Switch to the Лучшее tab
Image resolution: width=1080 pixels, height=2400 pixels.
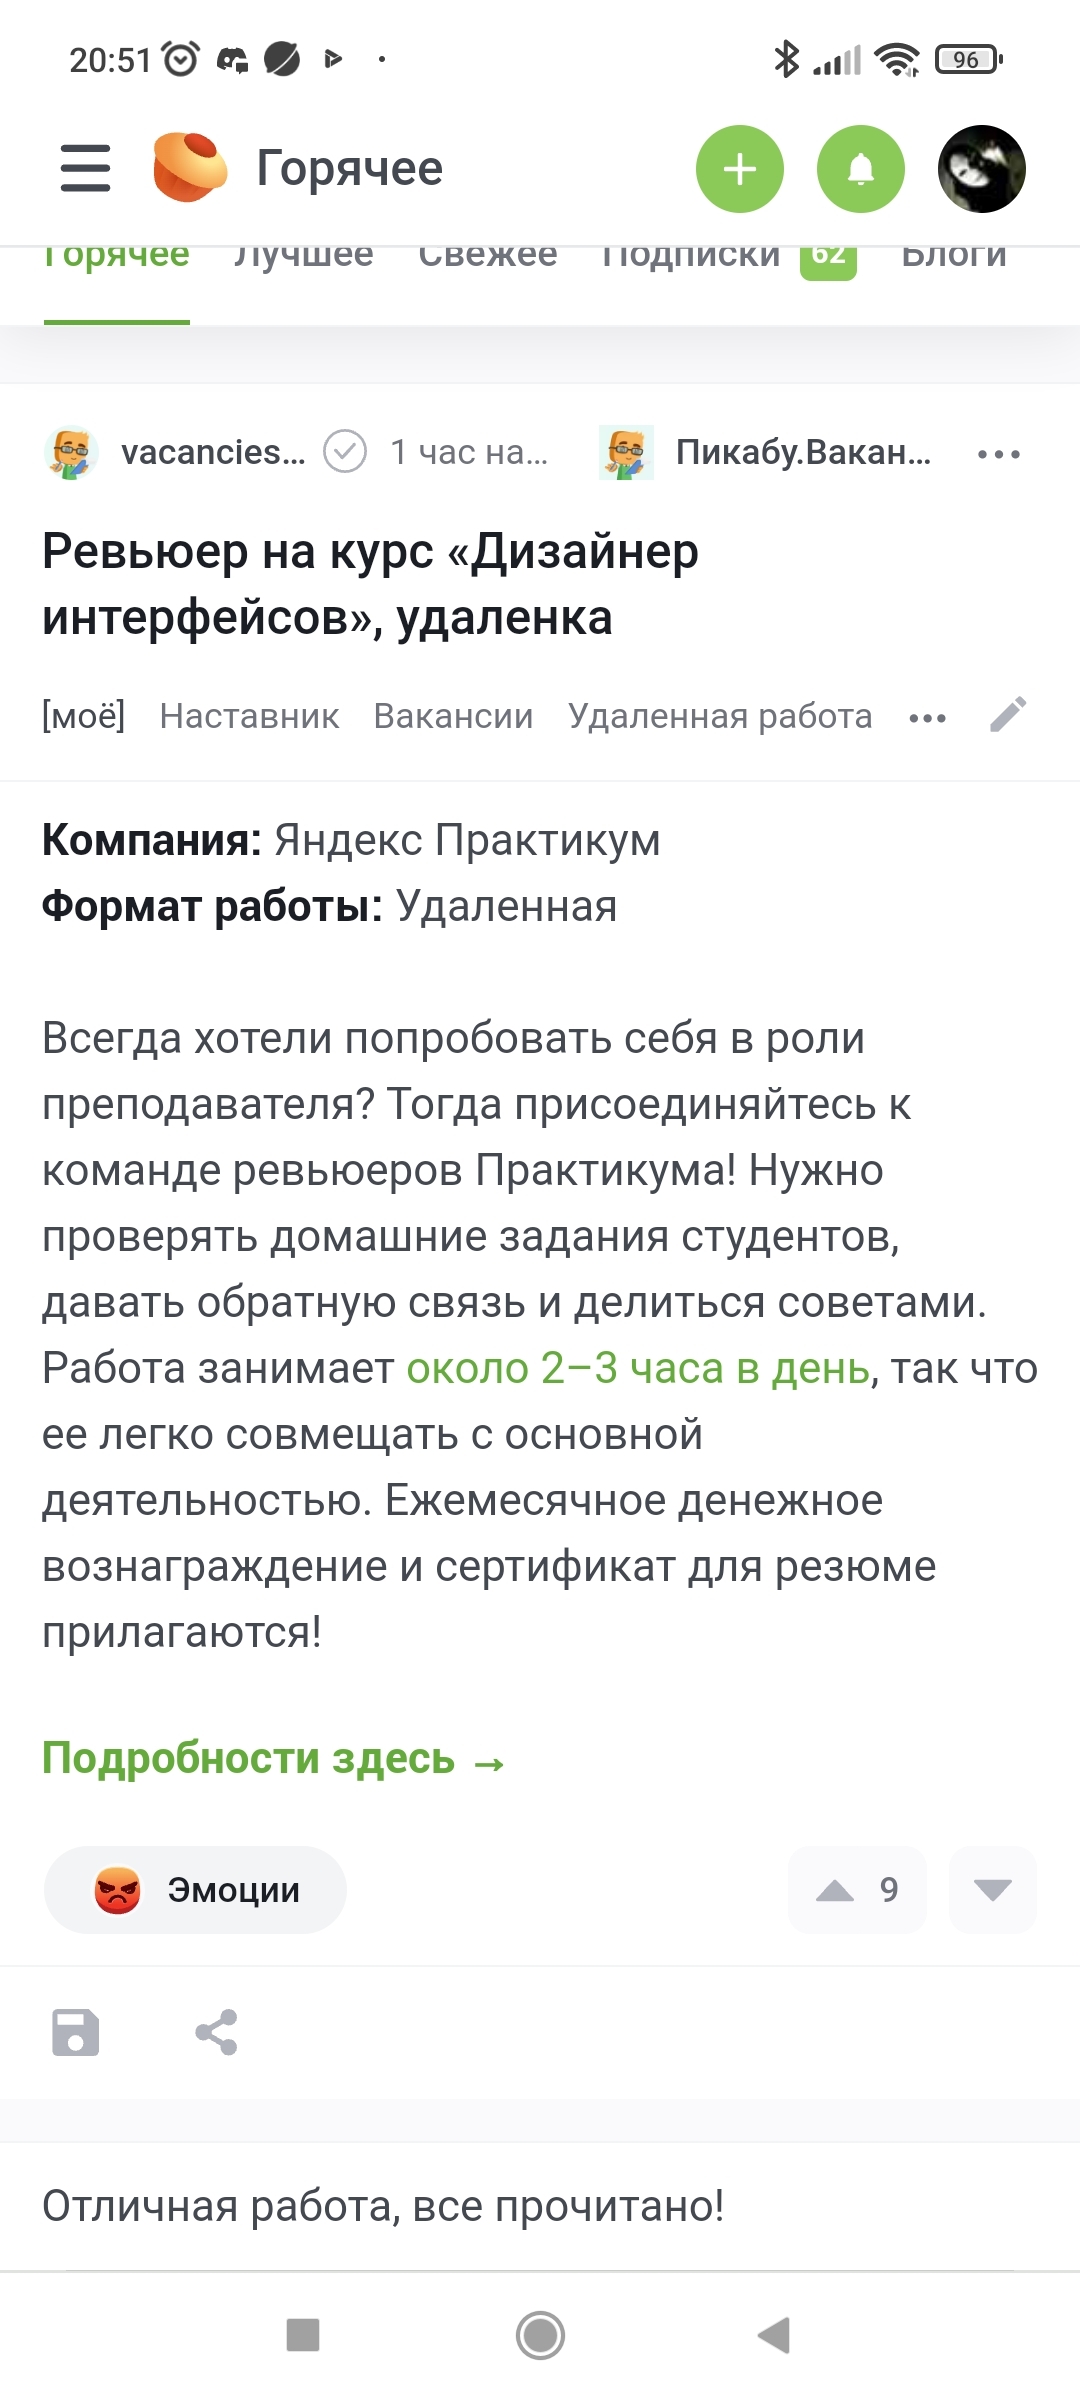(304, 256)
